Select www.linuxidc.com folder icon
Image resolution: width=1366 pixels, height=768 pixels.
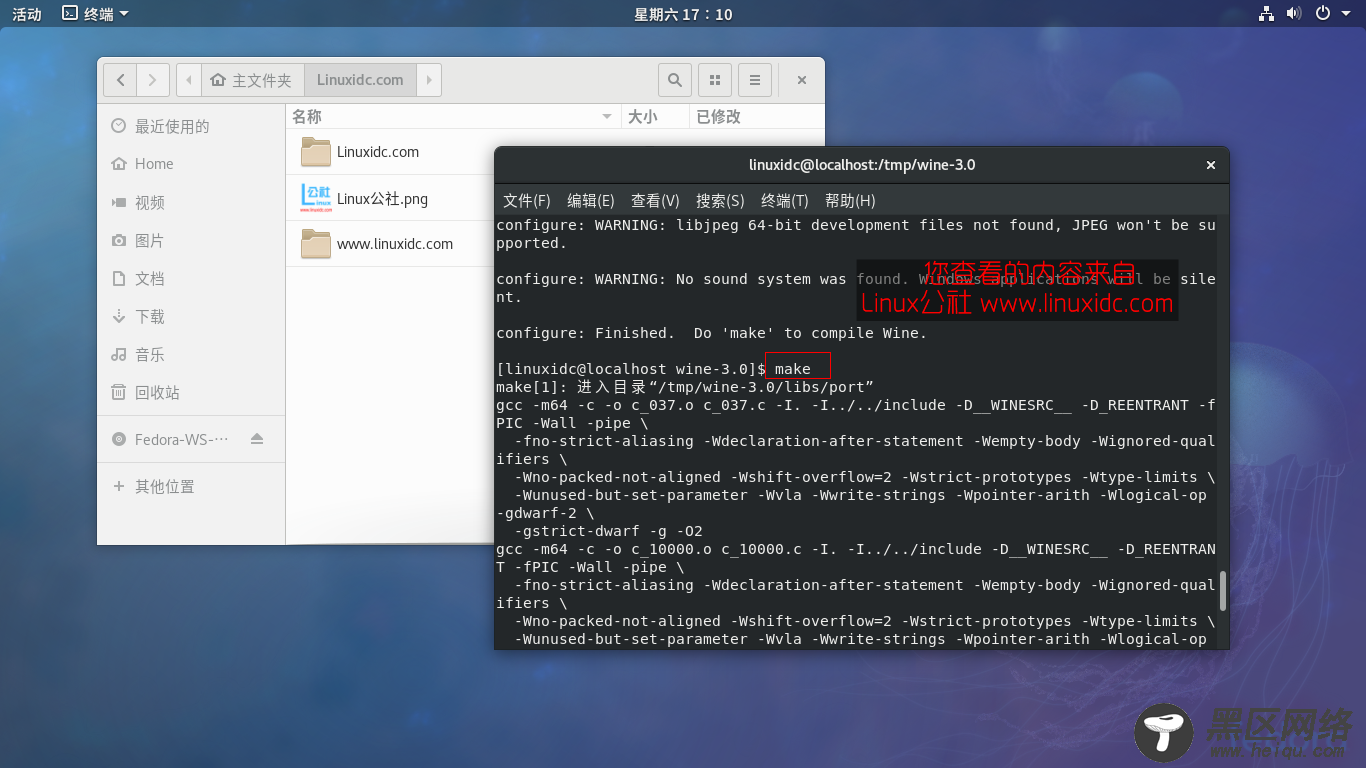[x=316, y=244]
